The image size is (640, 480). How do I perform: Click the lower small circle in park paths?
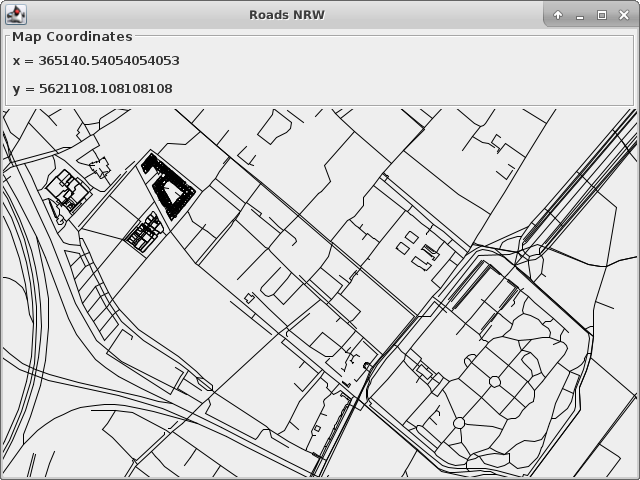(x=459, y=423)
